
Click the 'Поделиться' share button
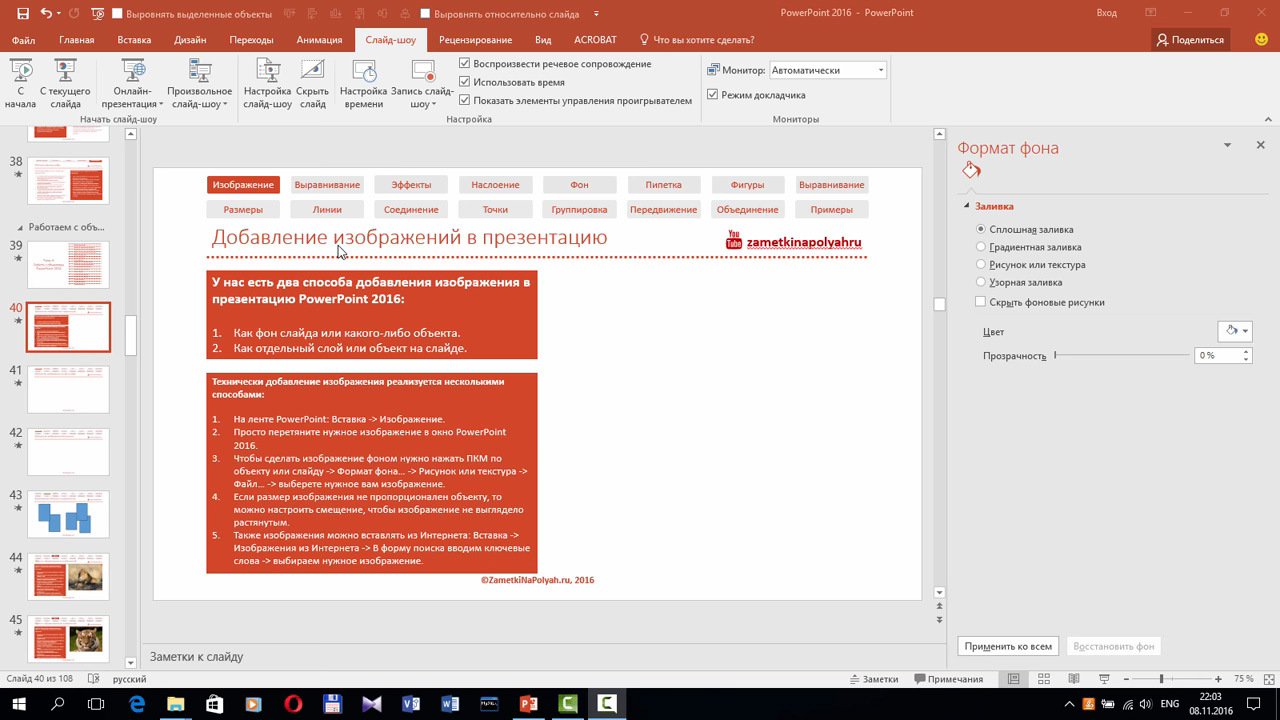(x=1189, y=40)
